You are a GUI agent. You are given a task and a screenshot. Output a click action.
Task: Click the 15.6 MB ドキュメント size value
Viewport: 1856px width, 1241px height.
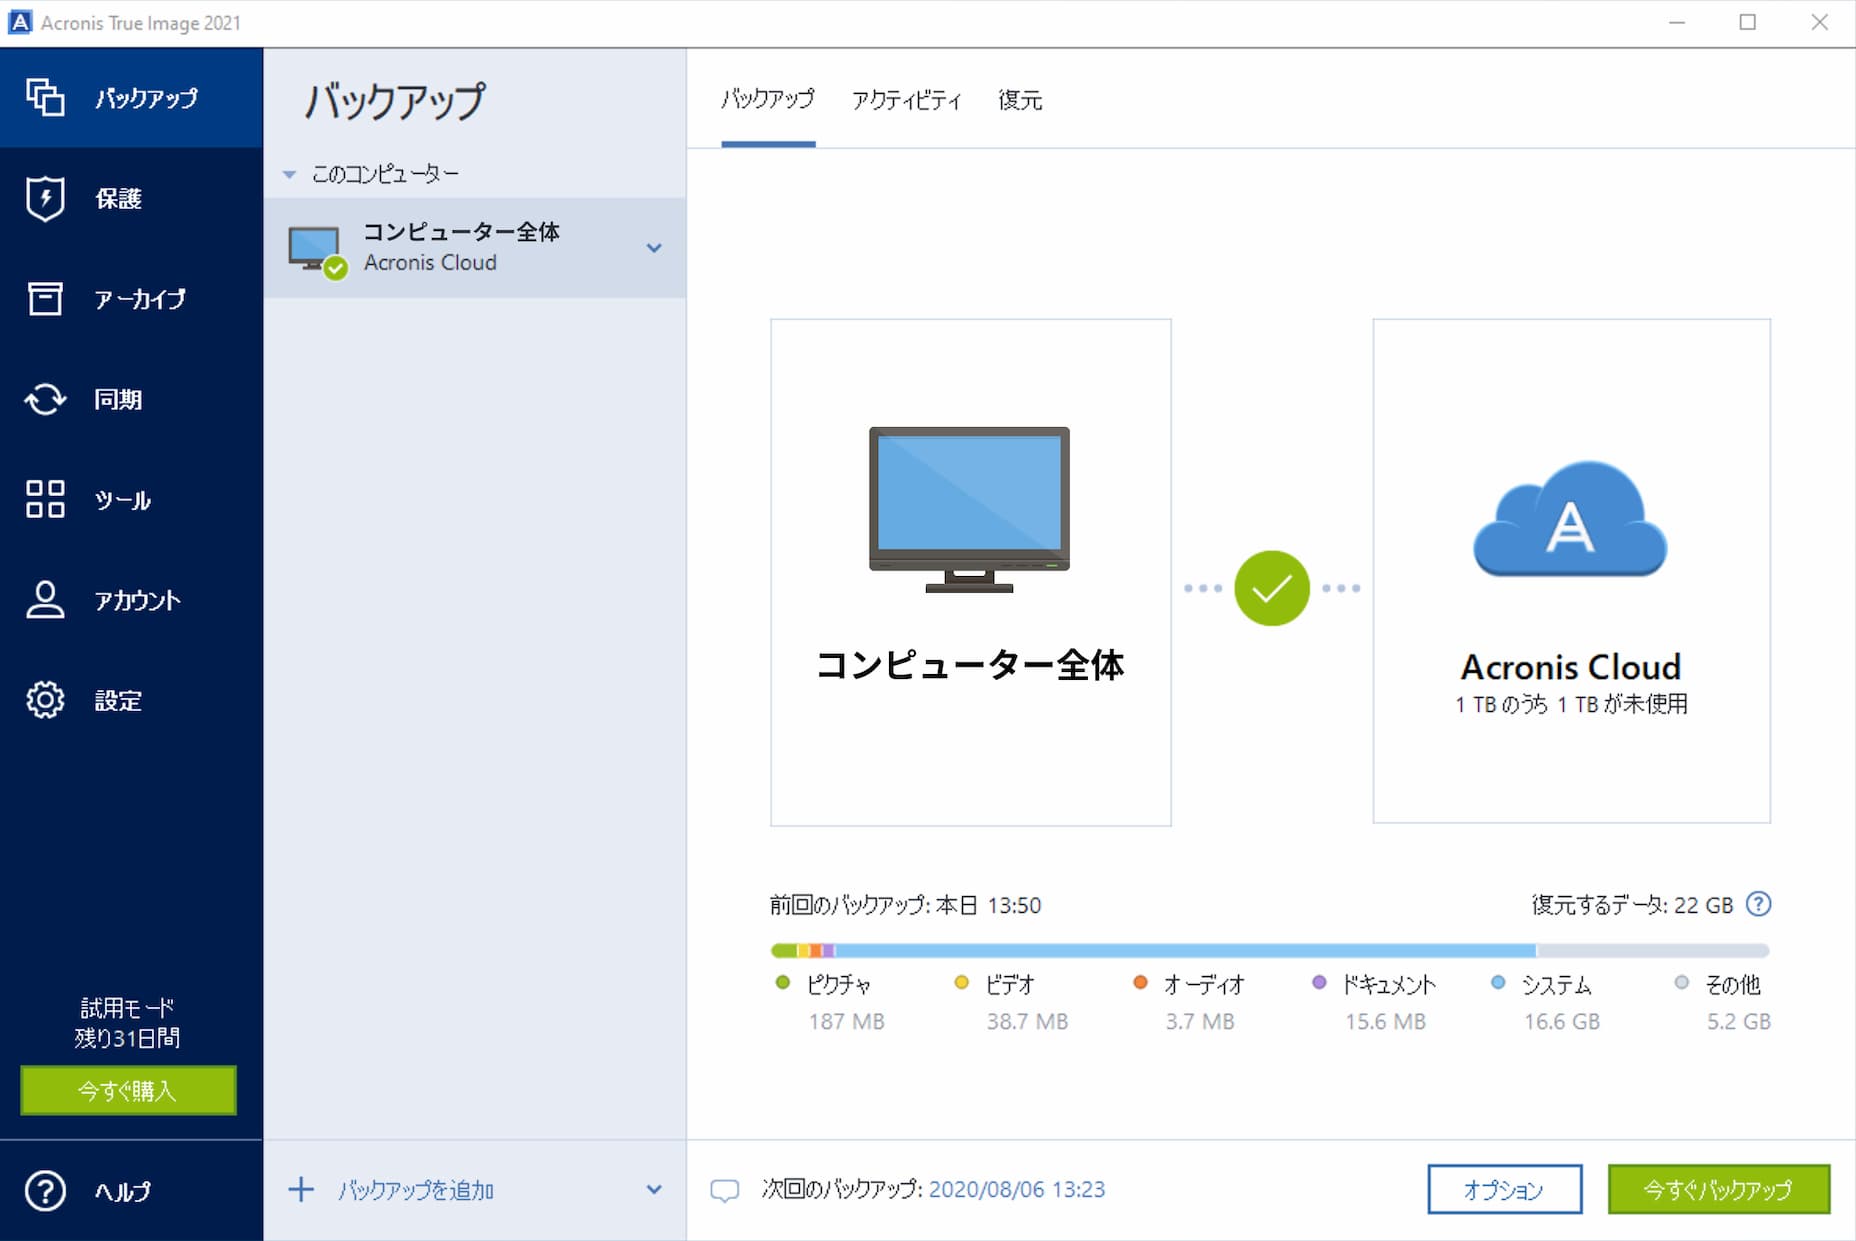1385,1021
